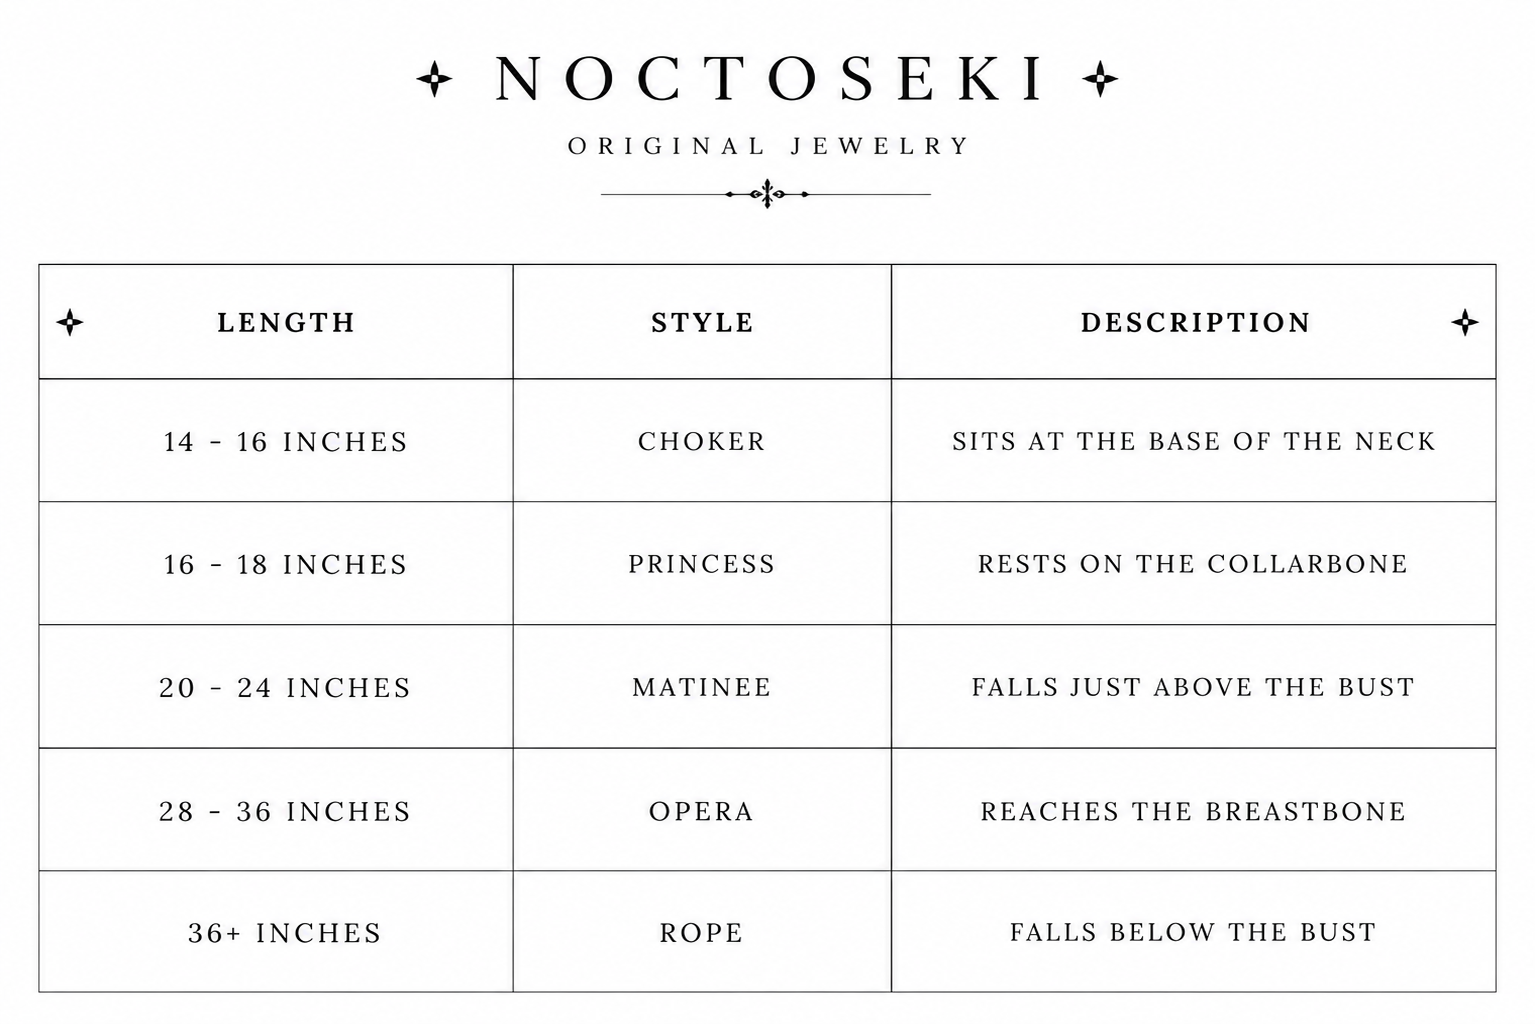1535x1024 pixels.
Task: Click RESTS ON THE COLLARBONE description
Action: point(1193,564)
